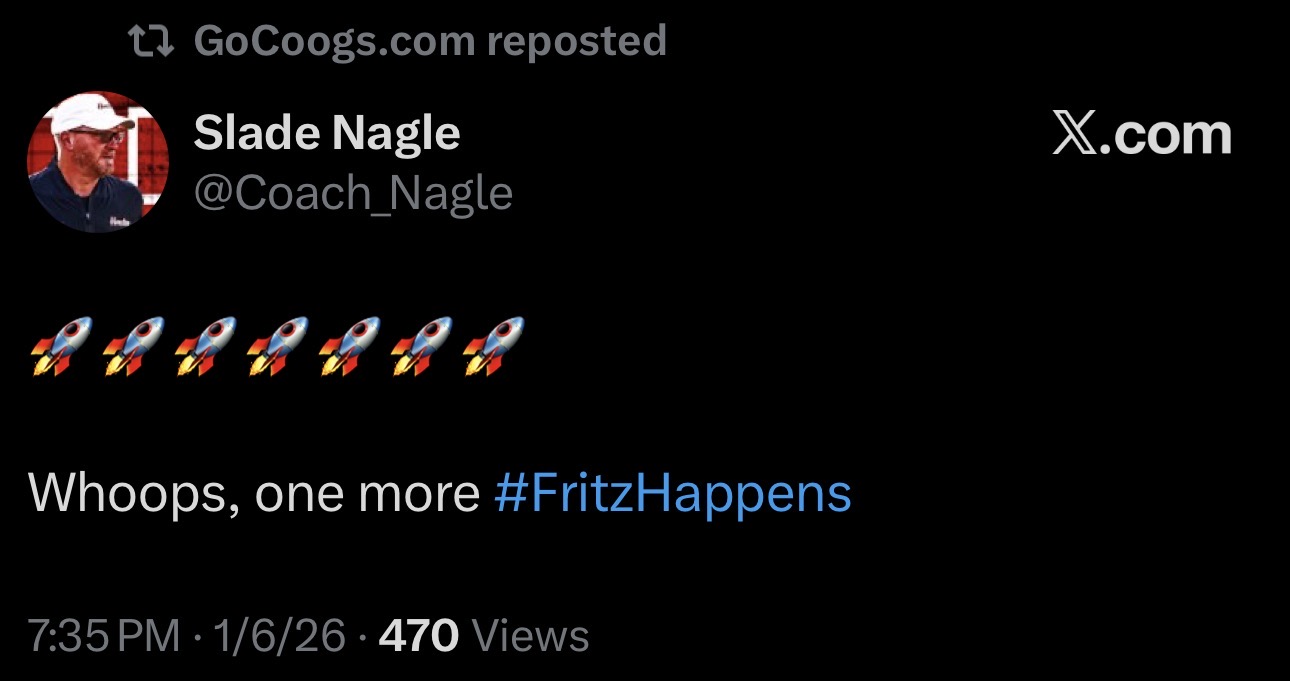The height and width of the screenshot is (681, 1290).
Task: Open the @Coach_Nagle handle
Action: tap(352, 192)
